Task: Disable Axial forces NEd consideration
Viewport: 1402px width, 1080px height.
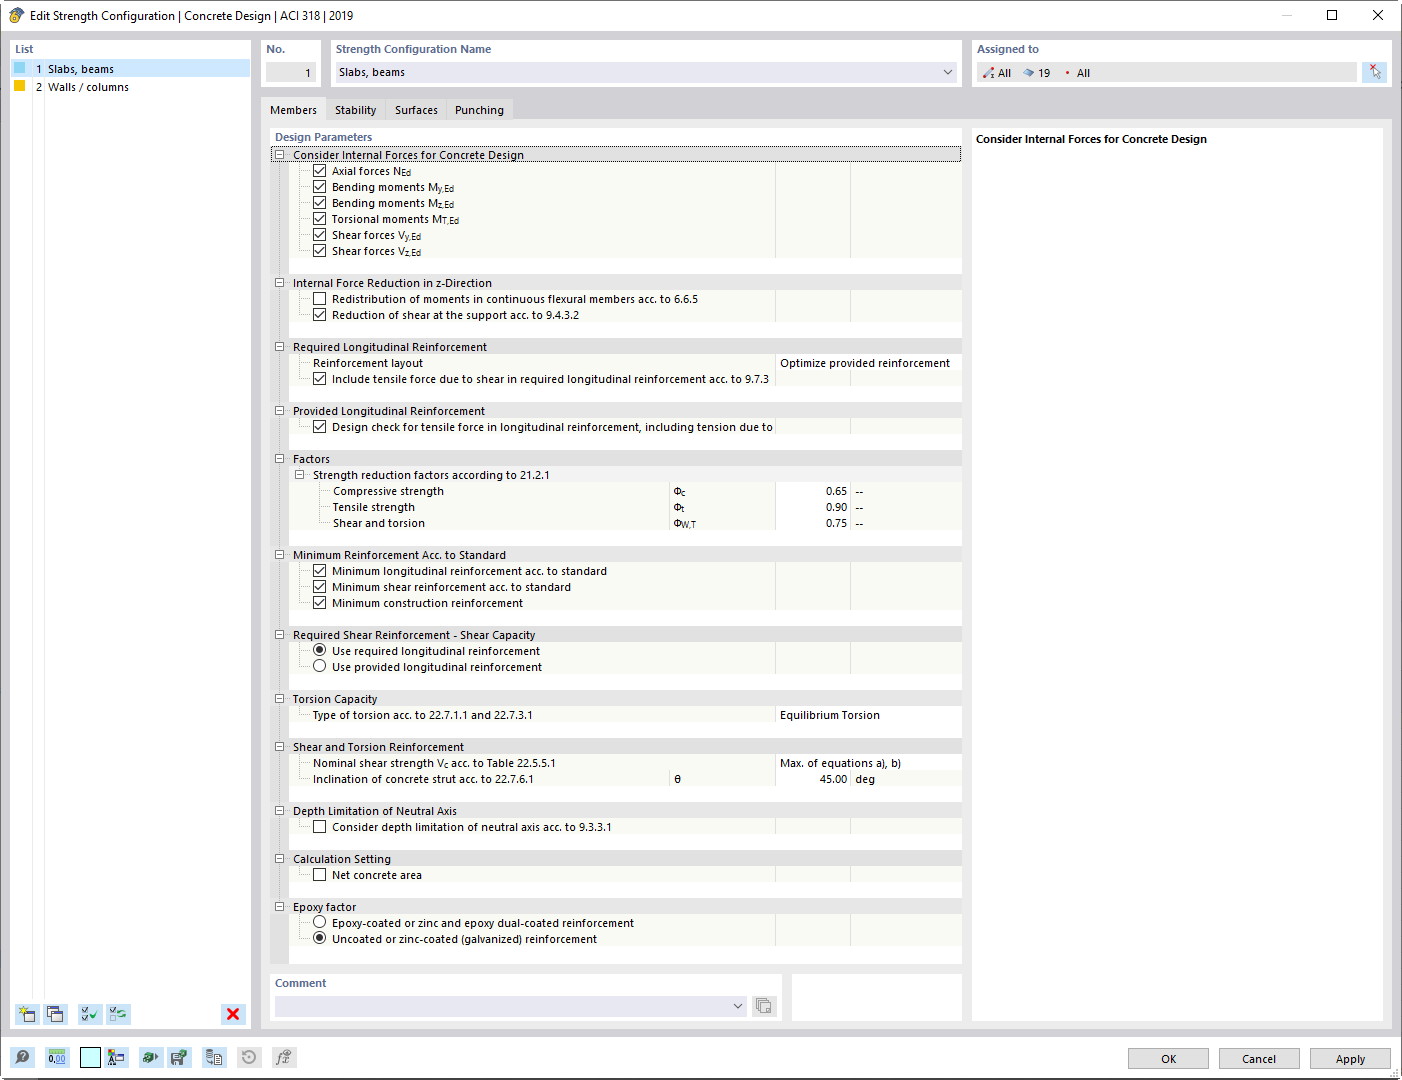Action: click(x=319, y=170)
